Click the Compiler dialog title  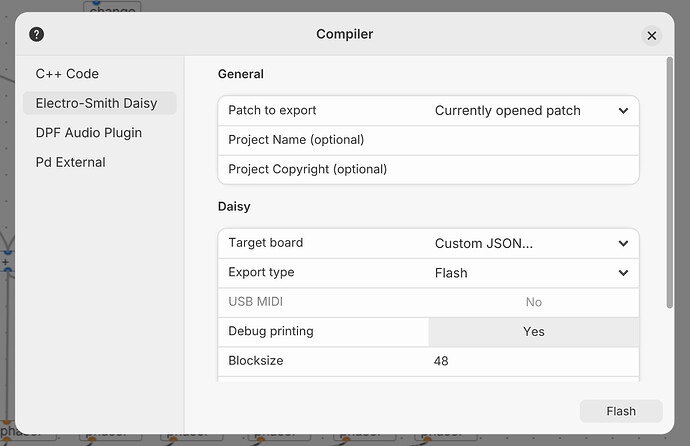(345, 34)
